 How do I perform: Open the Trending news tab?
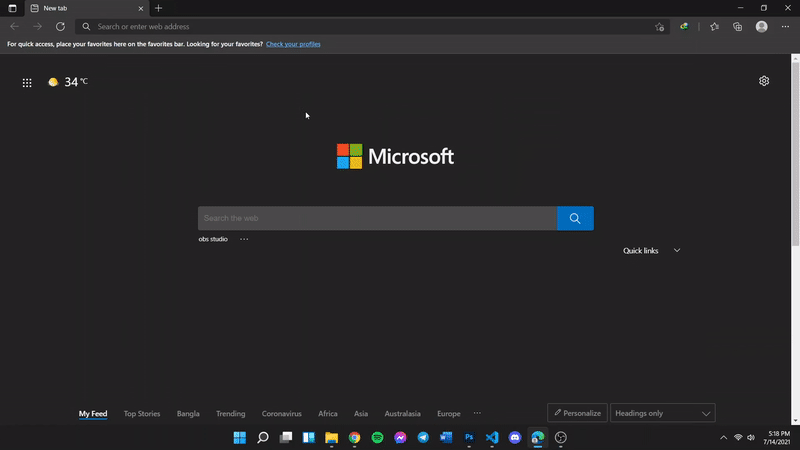coord(231,413)
